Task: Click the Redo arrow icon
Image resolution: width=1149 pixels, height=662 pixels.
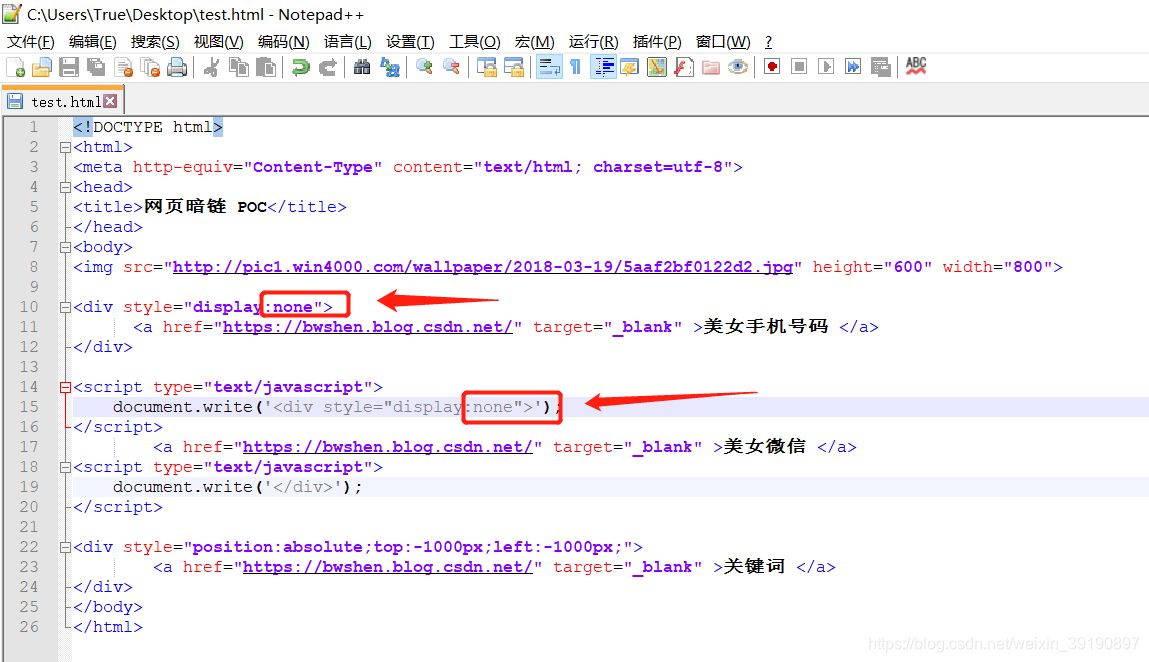Action: [328, 67]
